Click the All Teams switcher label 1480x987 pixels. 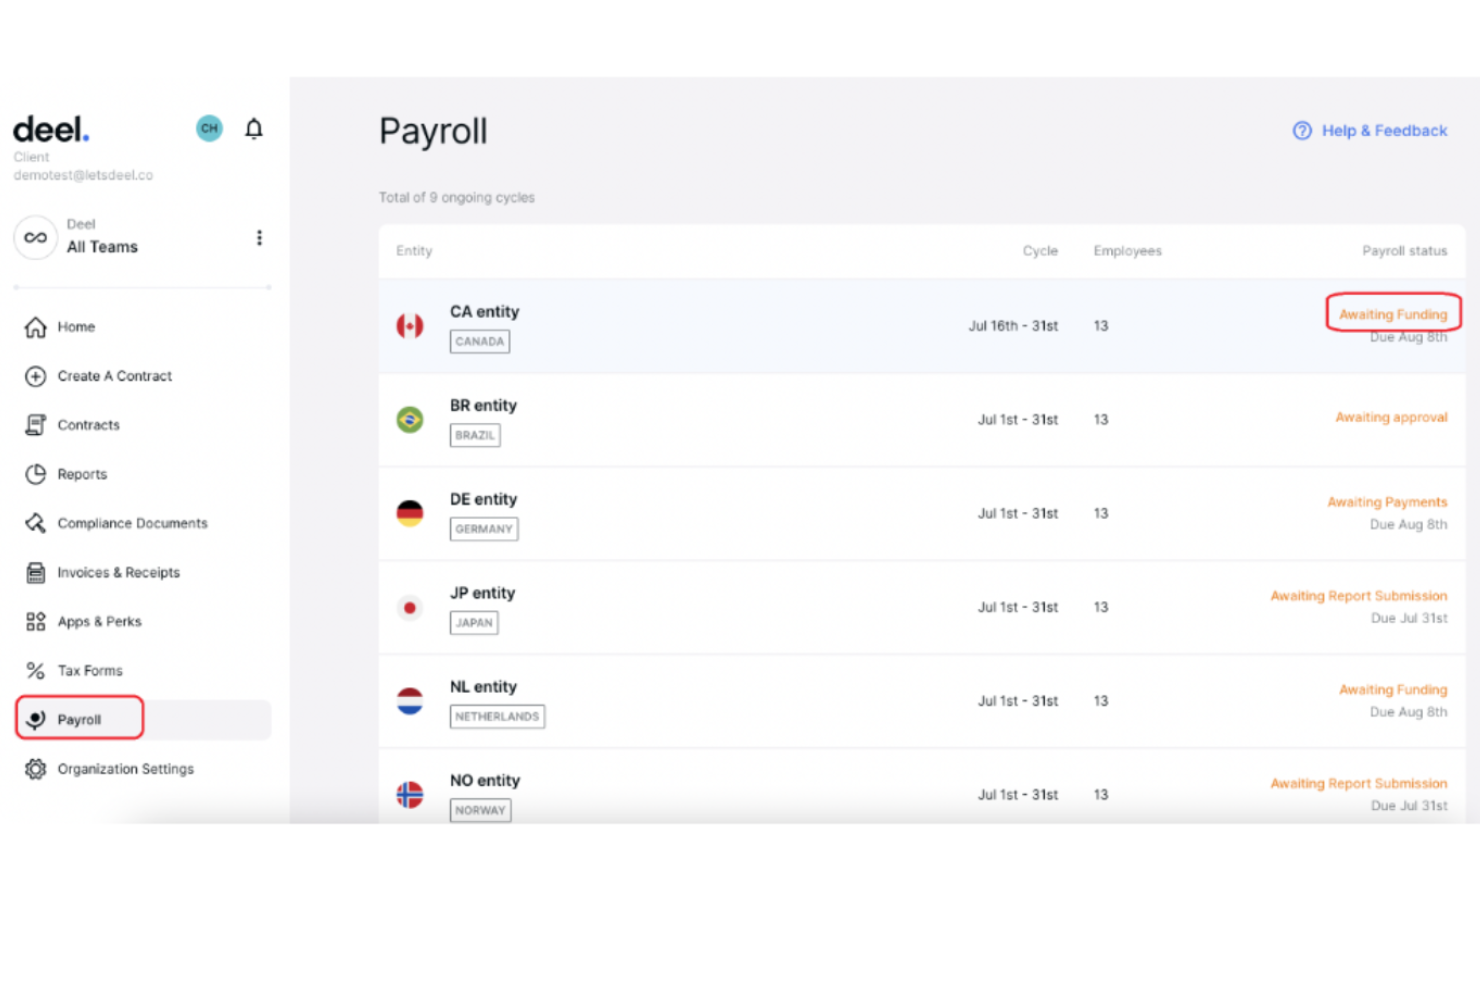point(102,247)
